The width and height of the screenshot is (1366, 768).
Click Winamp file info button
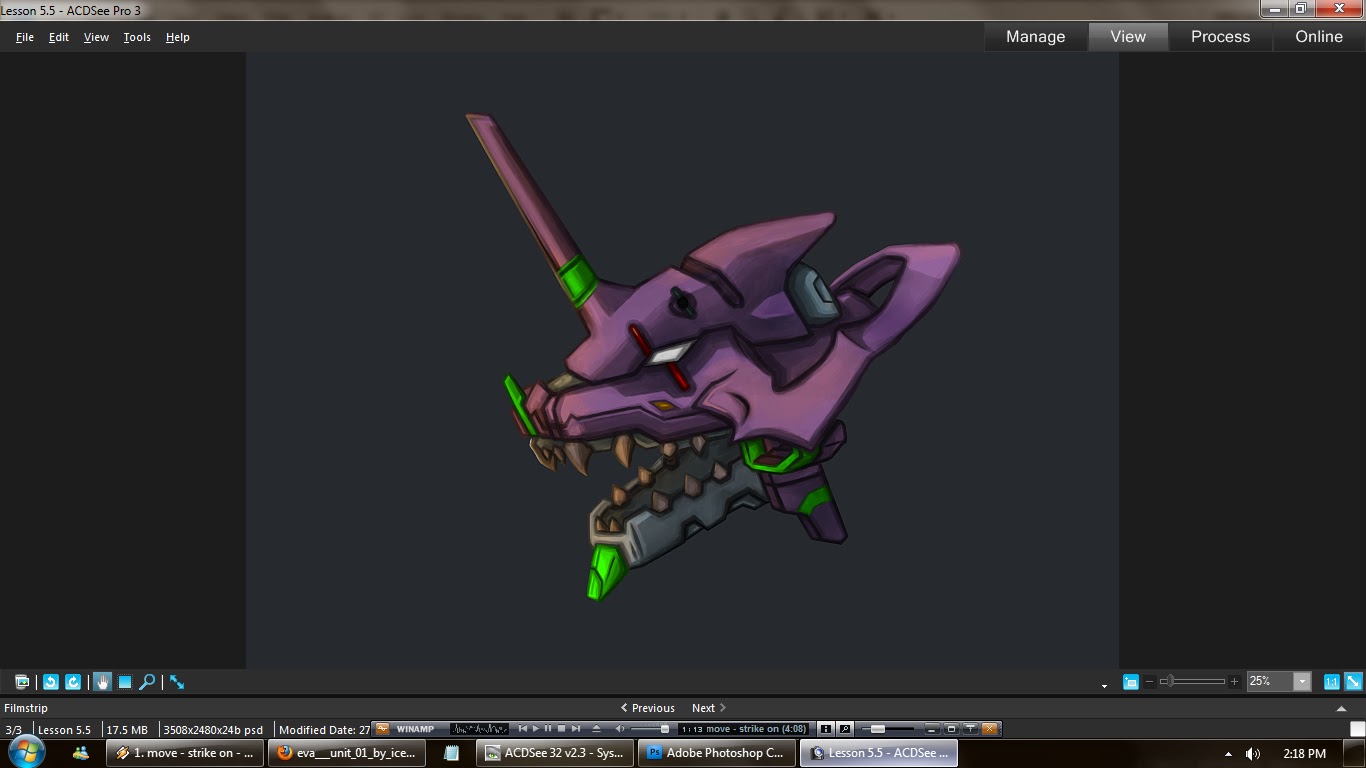[826, 729]
